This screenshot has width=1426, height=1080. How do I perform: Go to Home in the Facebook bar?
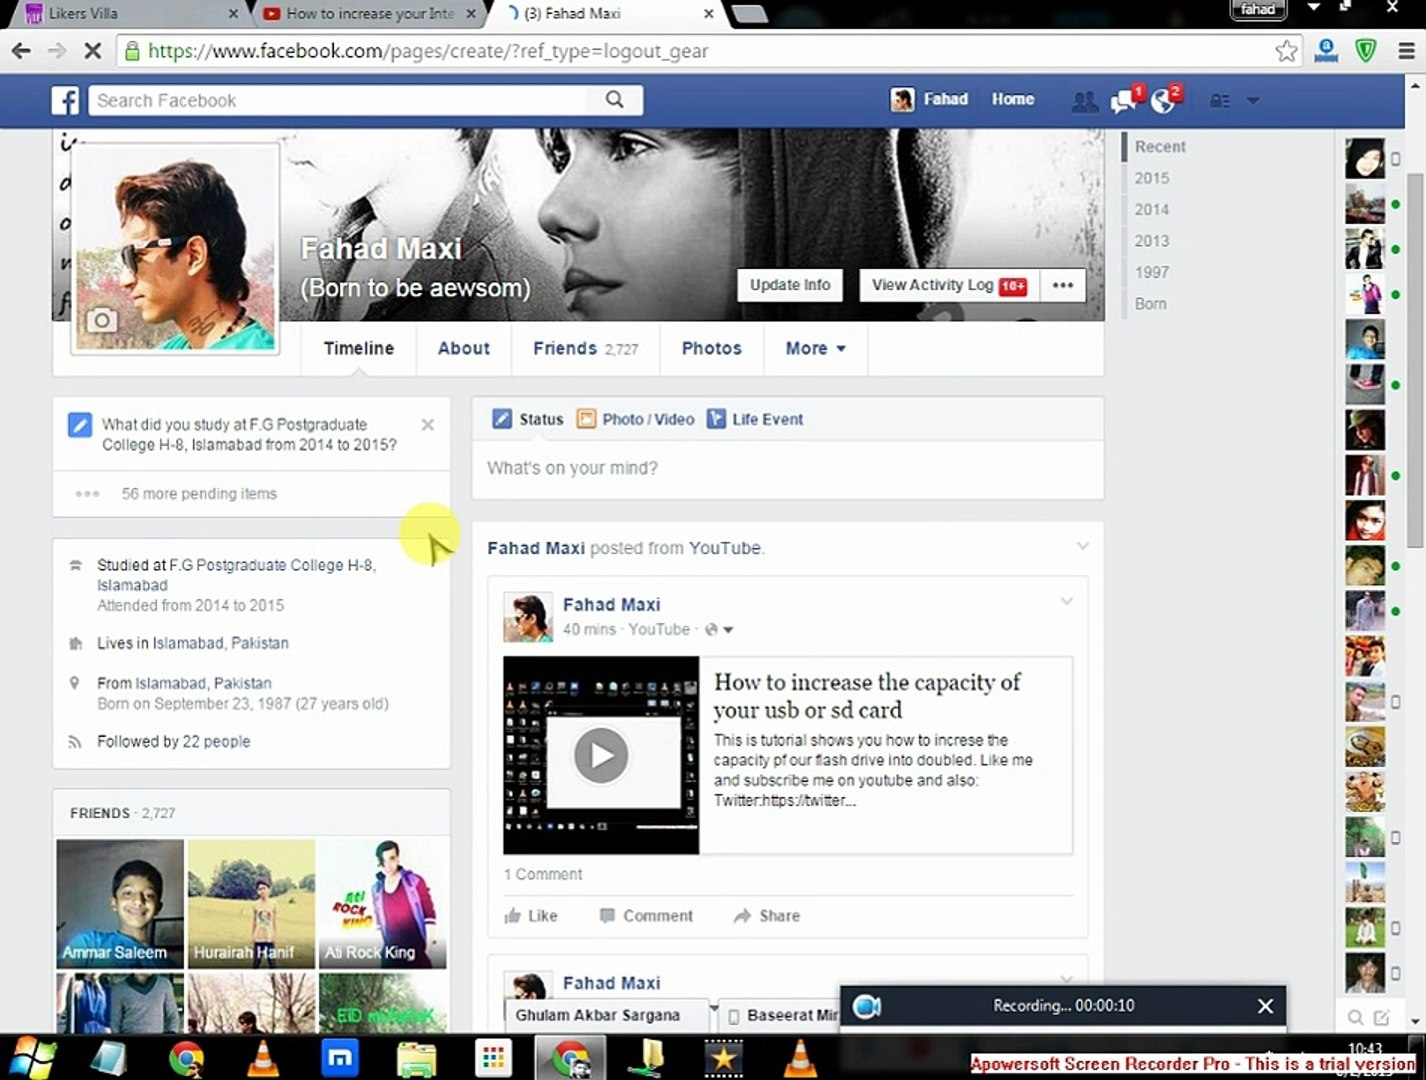click(1013, 99)
